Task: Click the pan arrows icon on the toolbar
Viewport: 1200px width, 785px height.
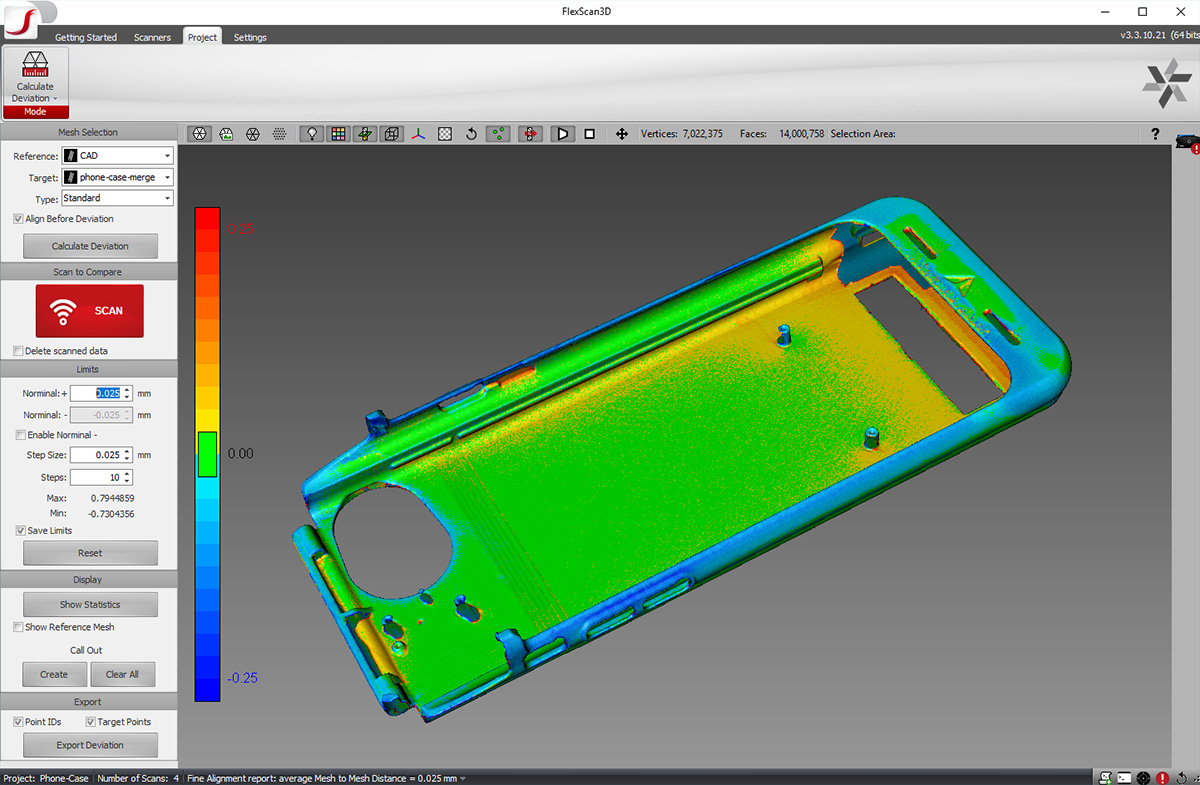Action: [621, 133]
